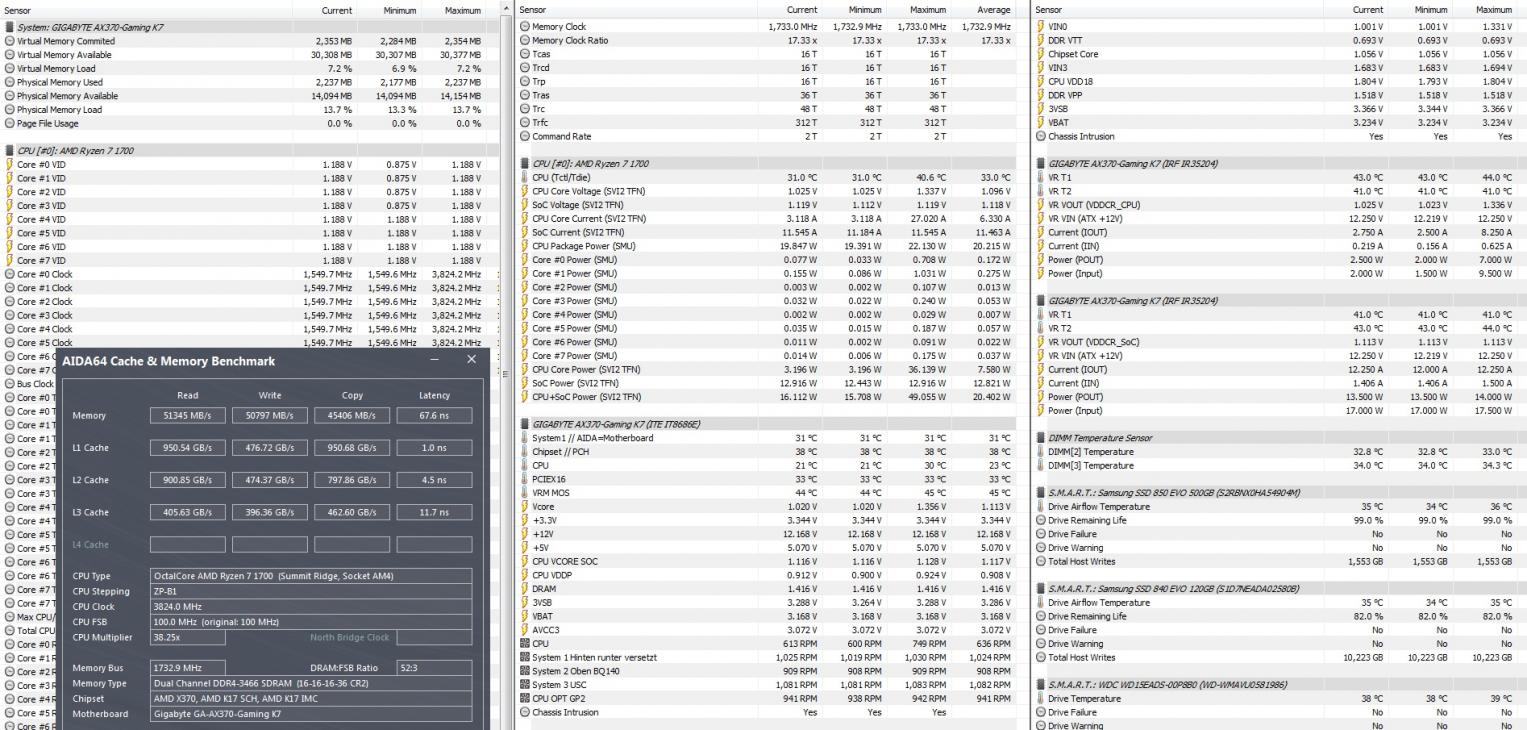Click the icon beside Page File Usage

[x=9, y=123]
